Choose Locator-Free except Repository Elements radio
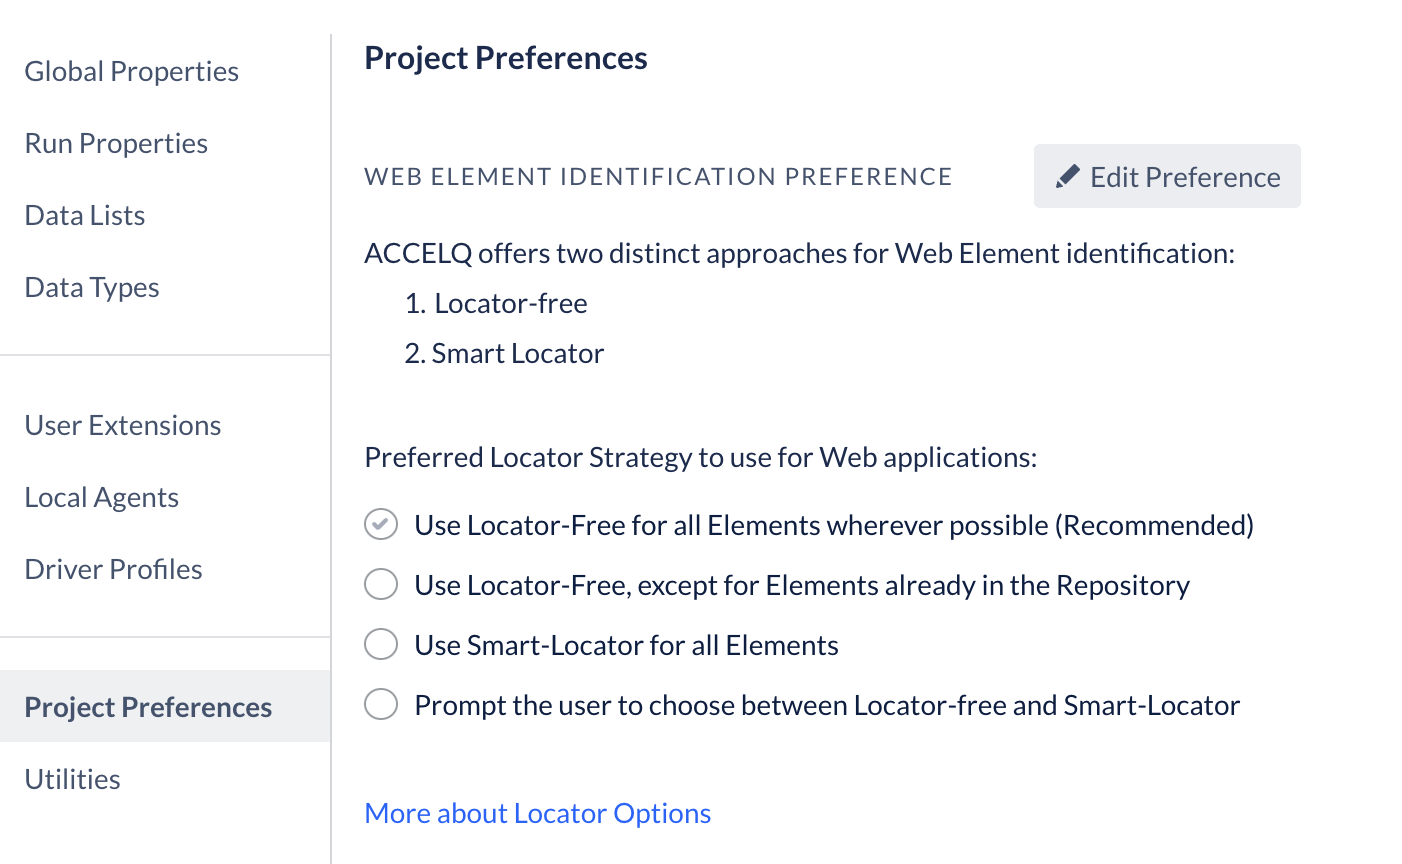Screen dimensions: 1402x864 pos(381,584)
